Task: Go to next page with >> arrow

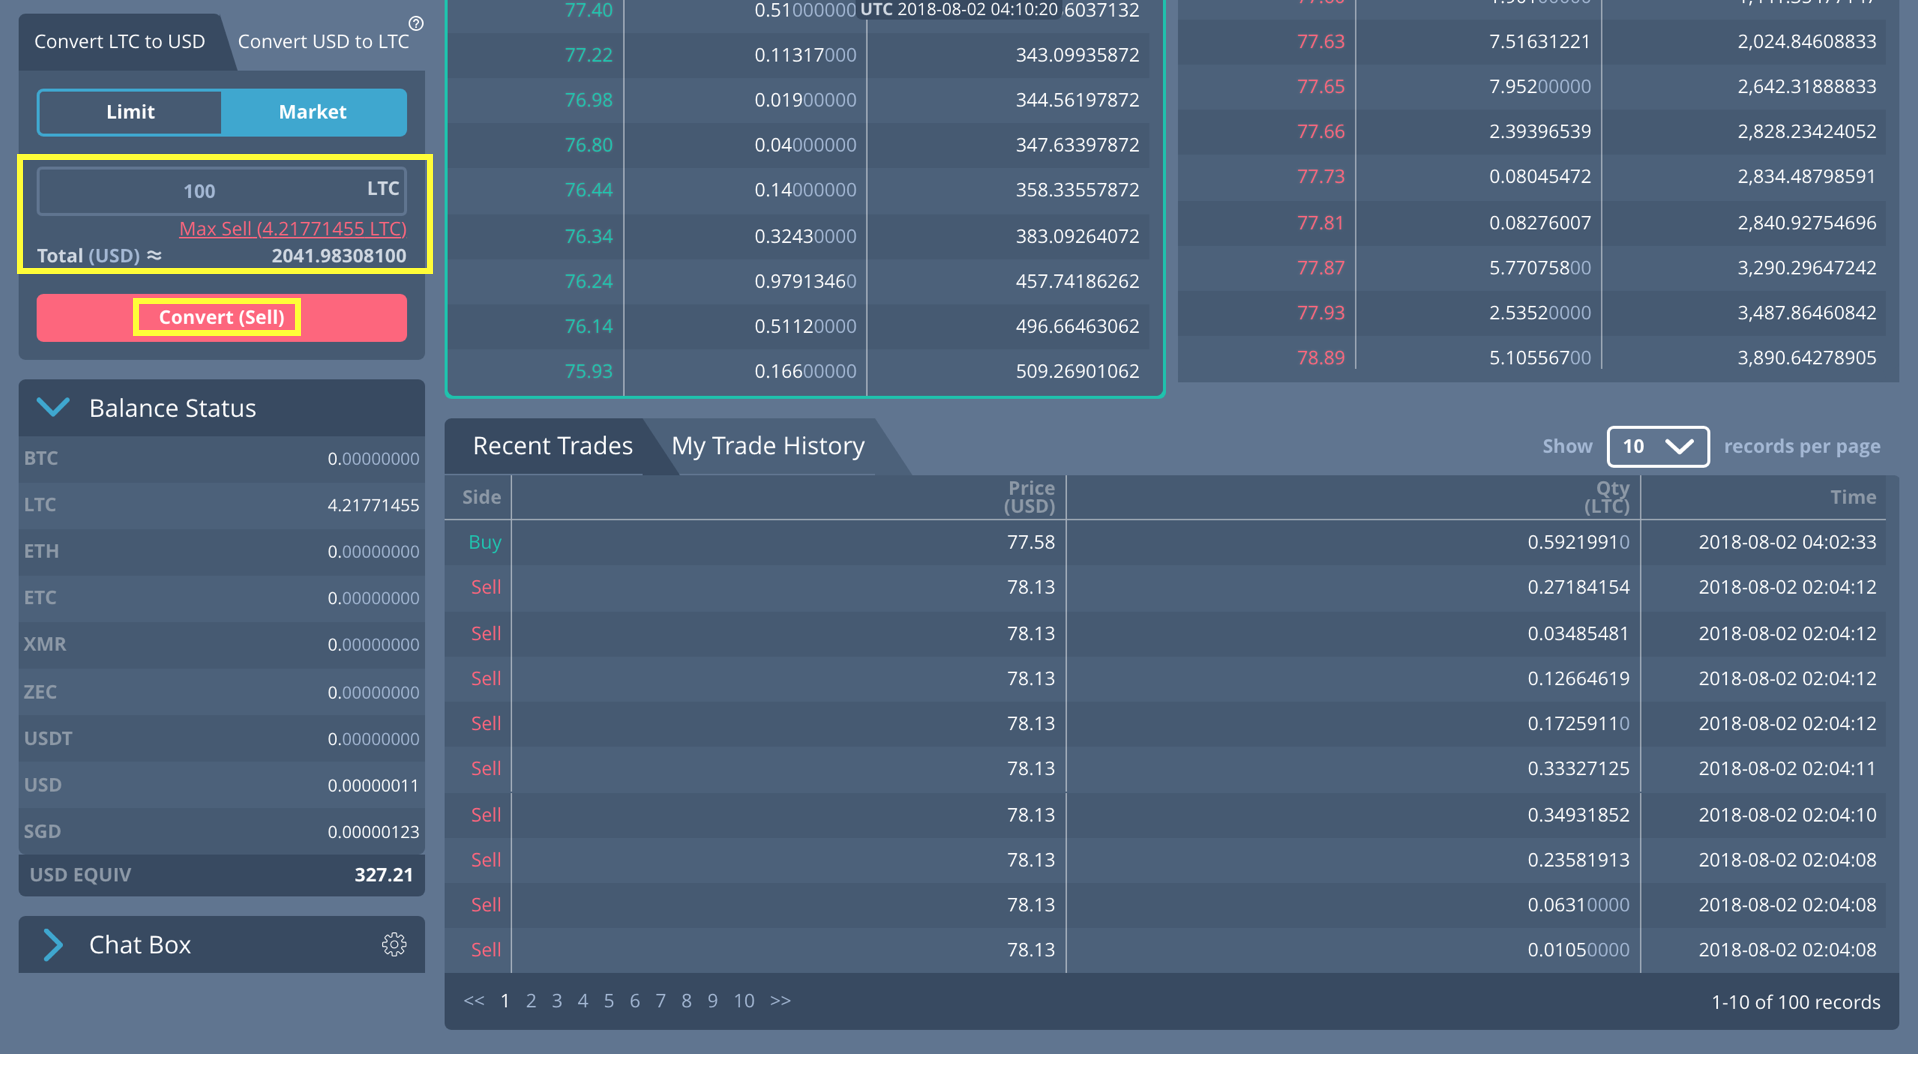Action: 780,1001
